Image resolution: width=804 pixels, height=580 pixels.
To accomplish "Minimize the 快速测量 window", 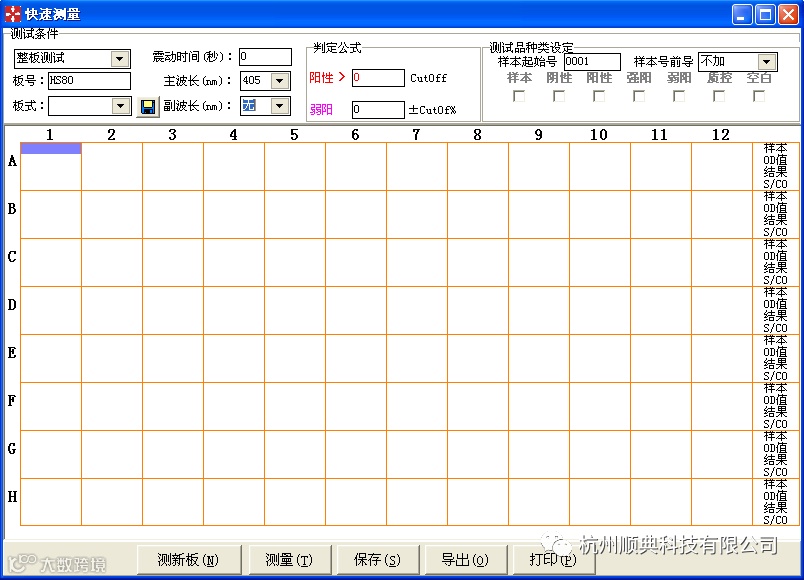I will pyautogui.click(x=741, y=14).
